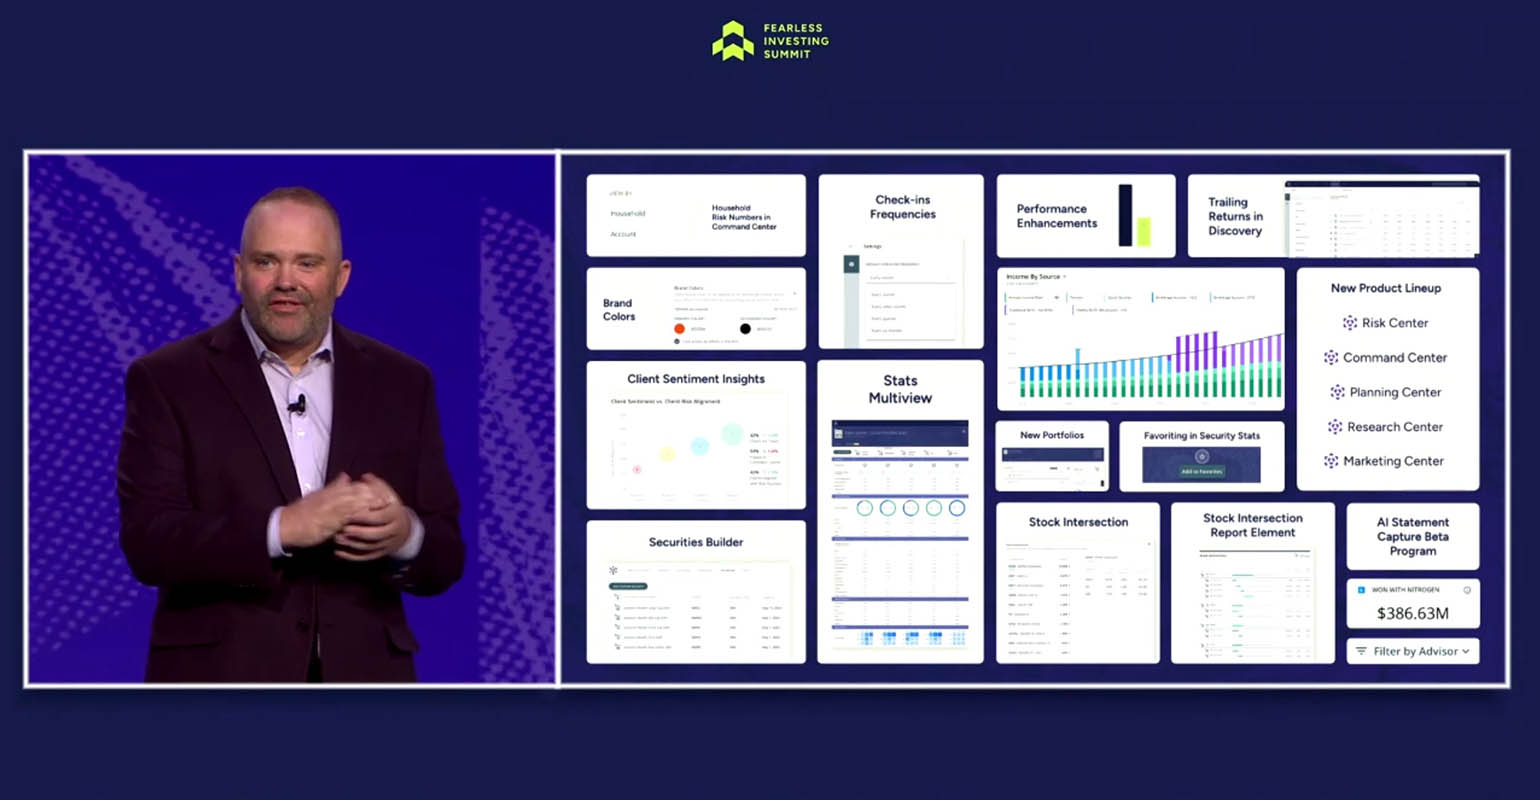Viewport: 1540px width, 800px height.
Task: Click the $386.63M Won With Nitrogen value
Action: click(x=1412, y=613)
